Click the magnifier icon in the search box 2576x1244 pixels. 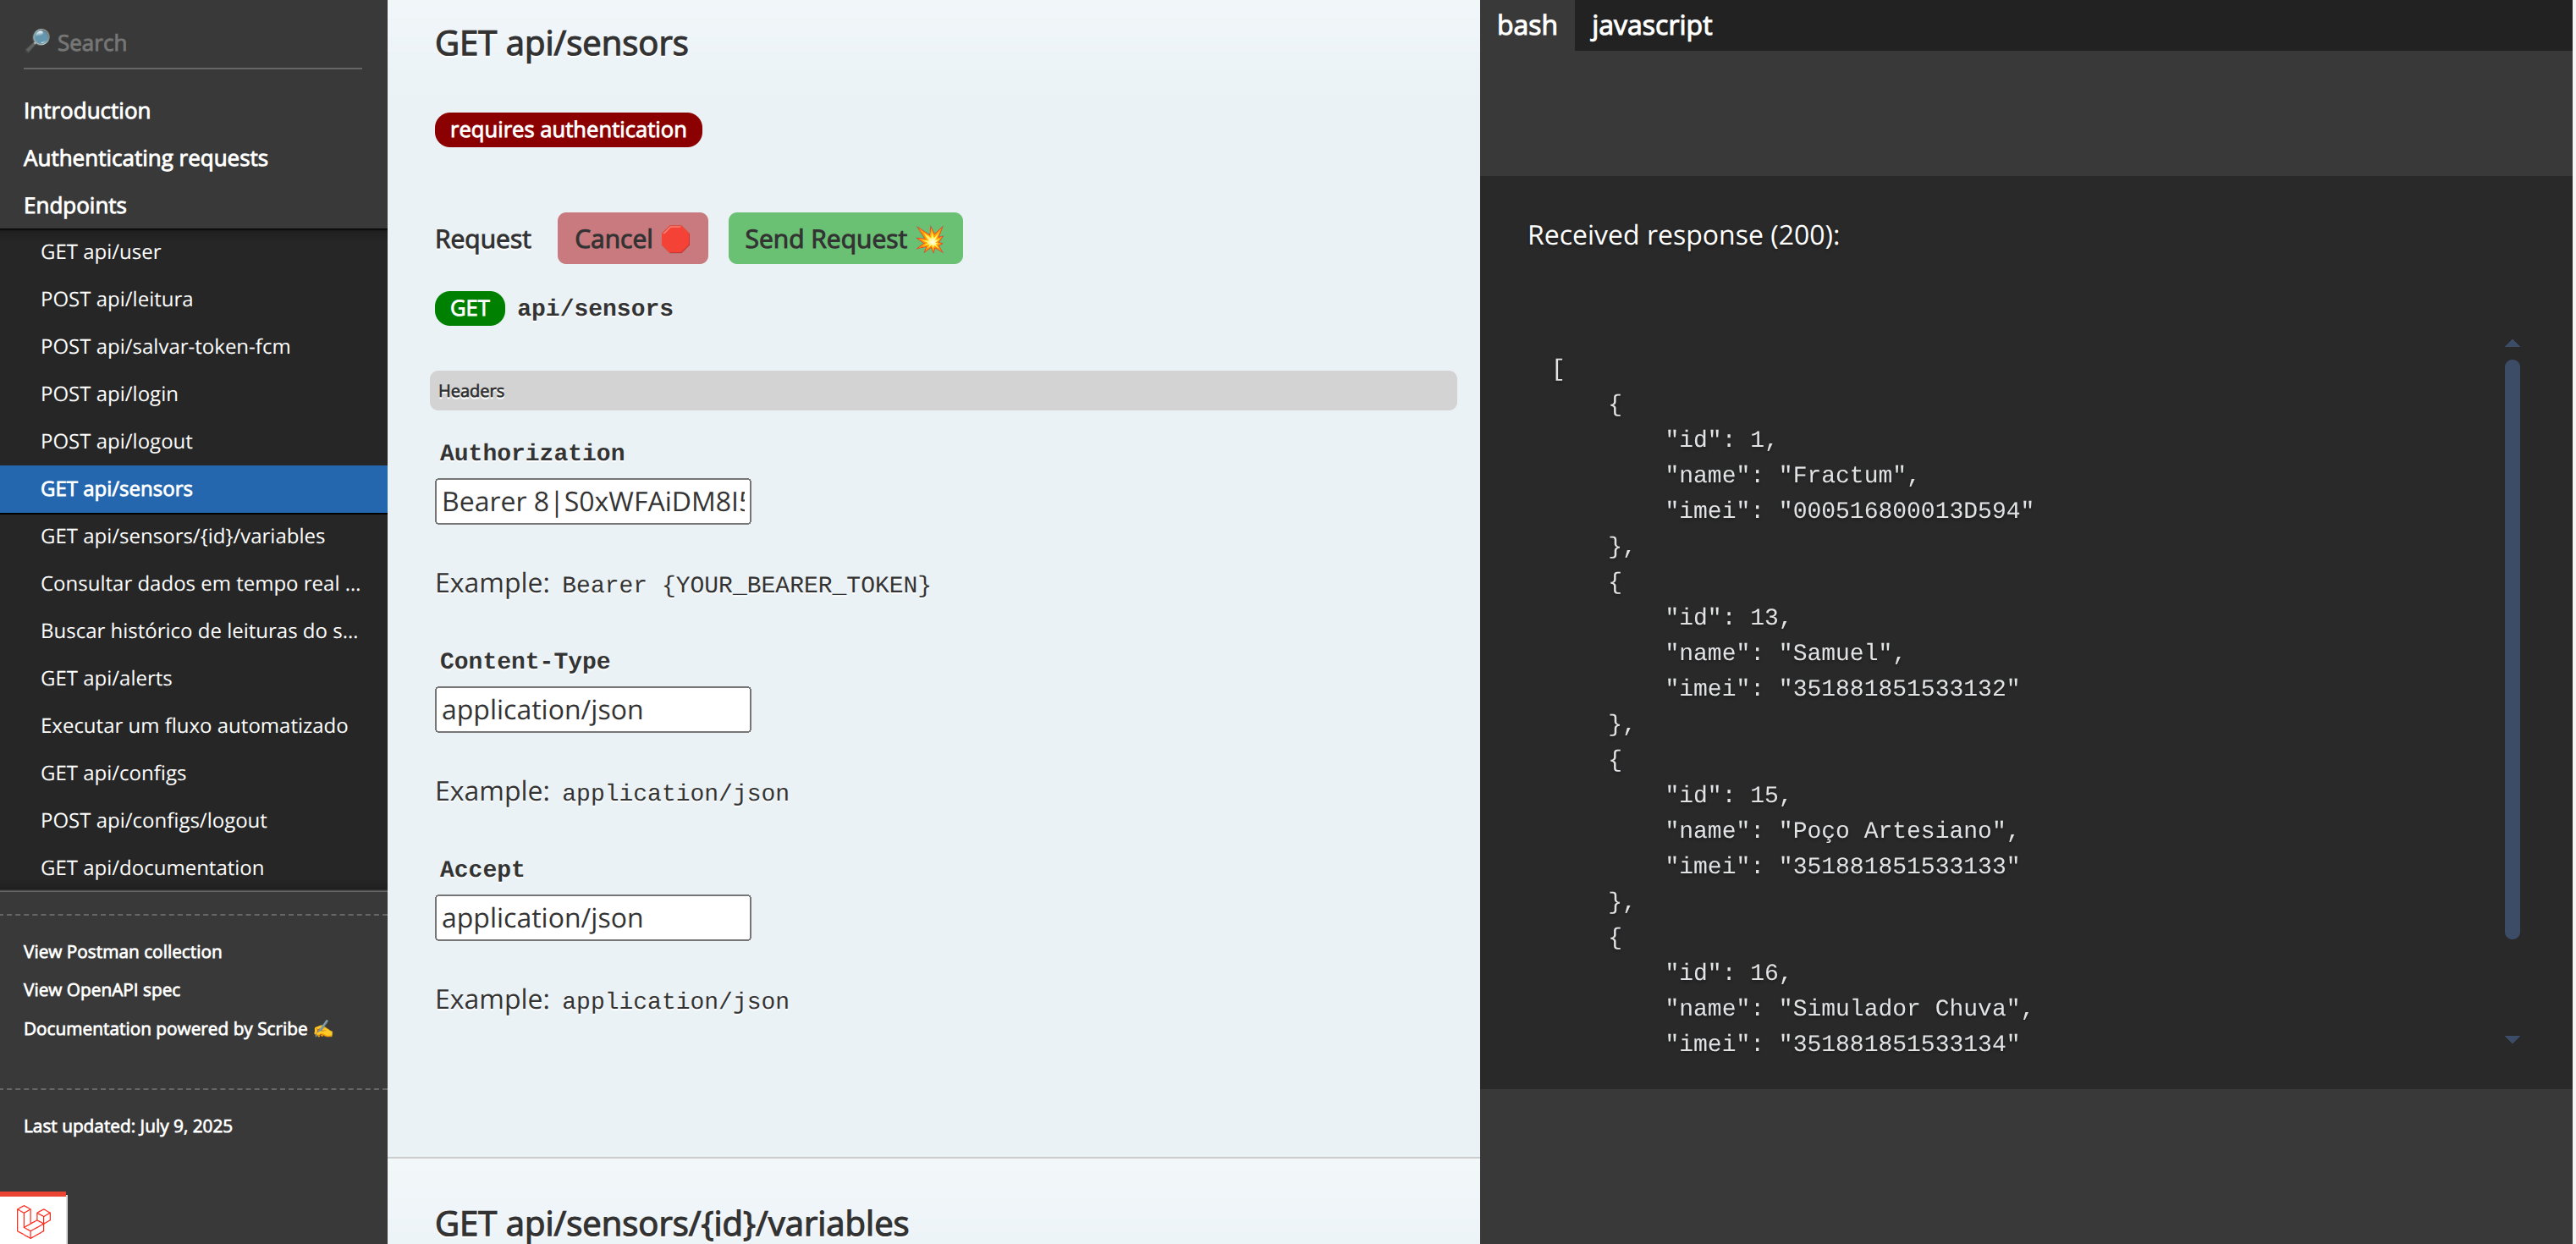[38, 40]
